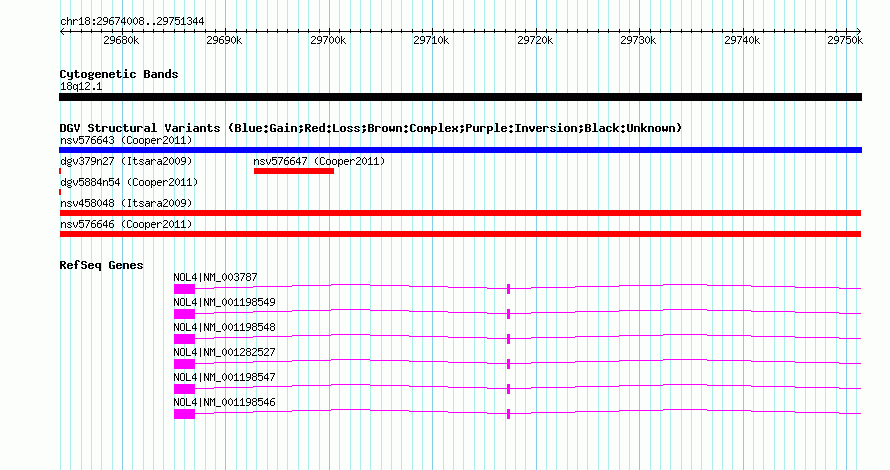Click the small mid-intron exon of NM_001198546
The width and height of the screenshot is (890, 470).
click(509, 414)
